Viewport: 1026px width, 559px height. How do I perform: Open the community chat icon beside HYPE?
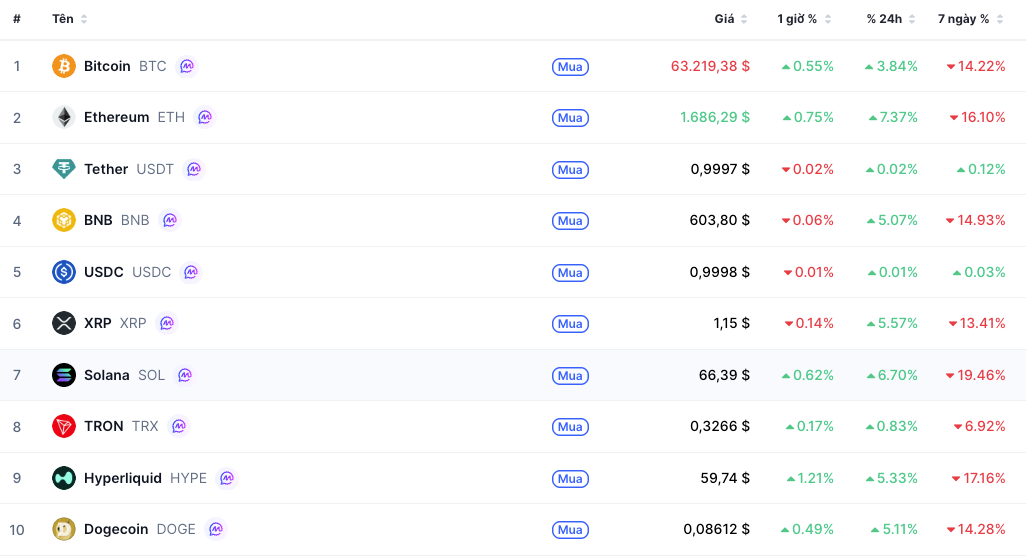click(227, 478)
